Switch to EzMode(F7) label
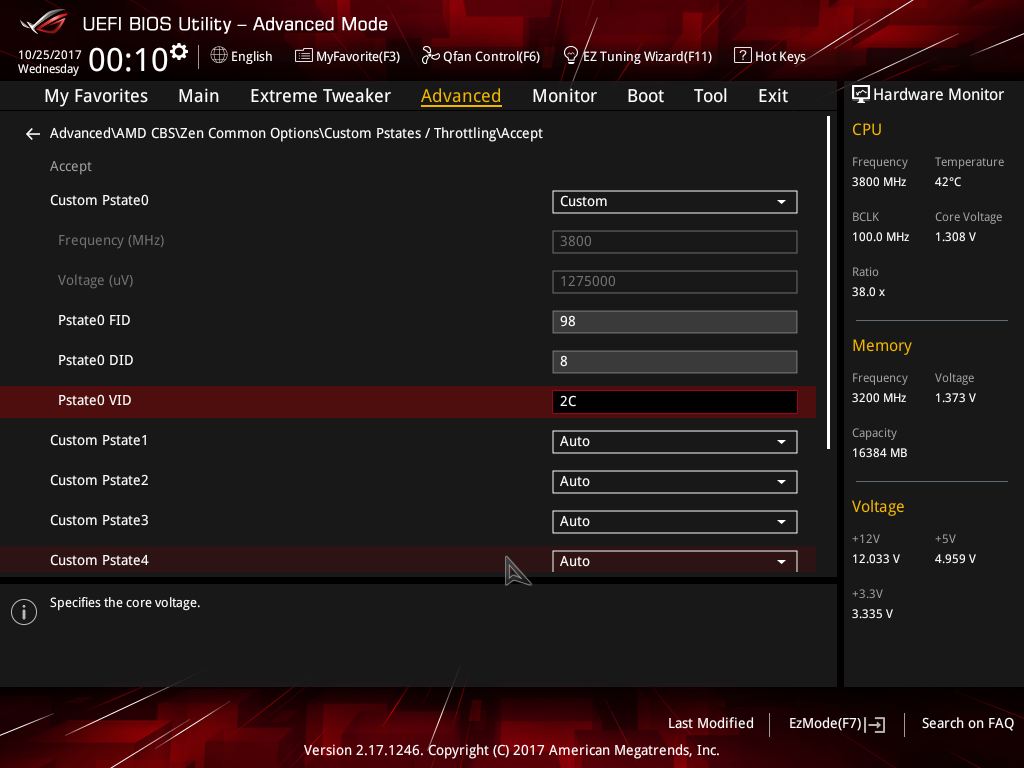Screen dimensions: 1024x768 [825, 723]
